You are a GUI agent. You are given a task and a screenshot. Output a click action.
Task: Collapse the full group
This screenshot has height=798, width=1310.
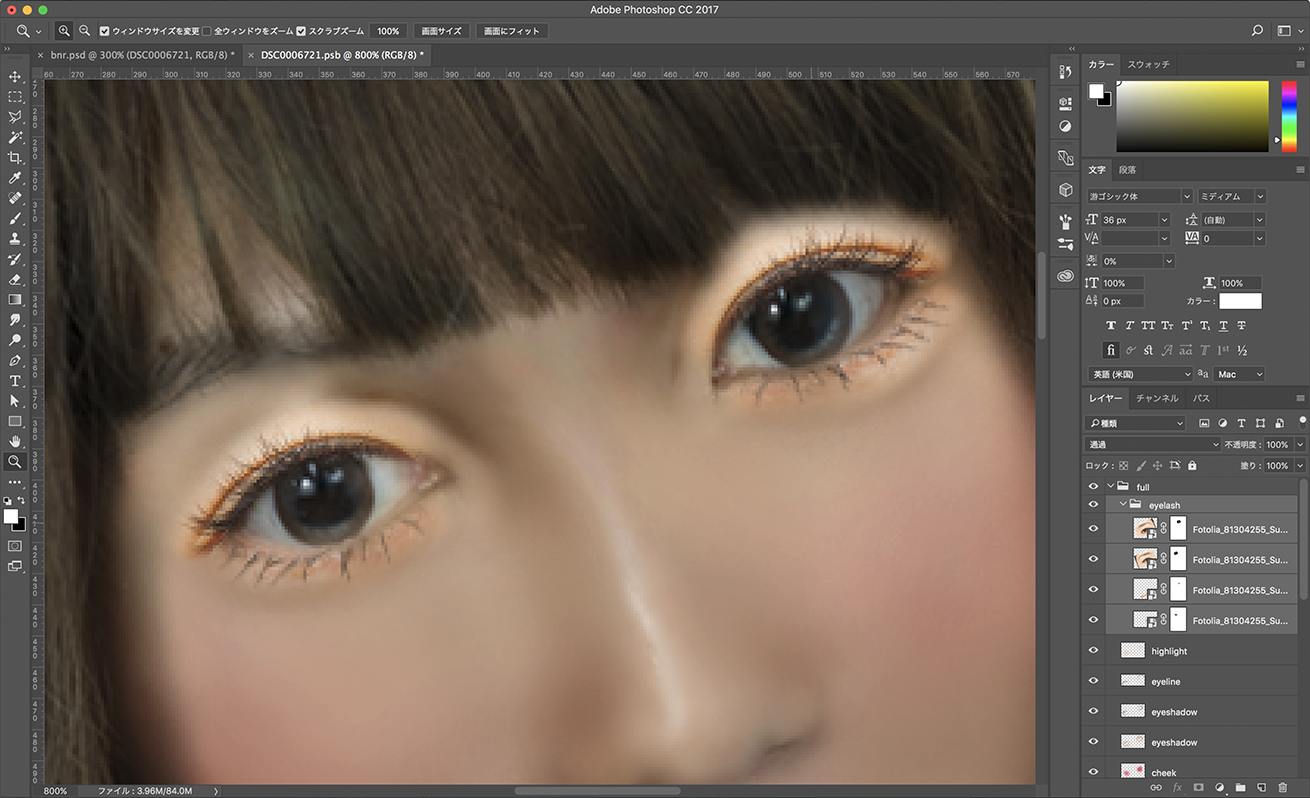(x=1111, y=487)
